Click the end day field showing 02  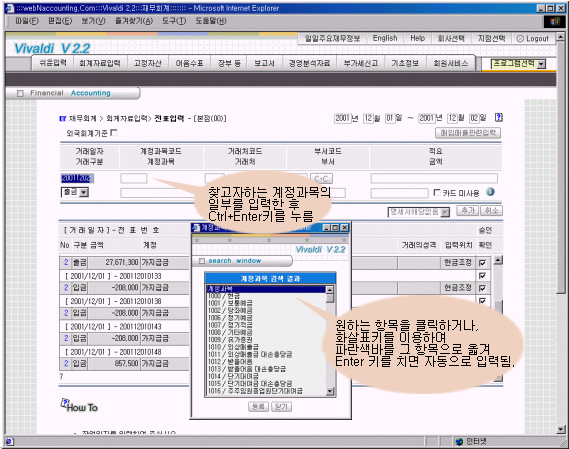point(474,118)
